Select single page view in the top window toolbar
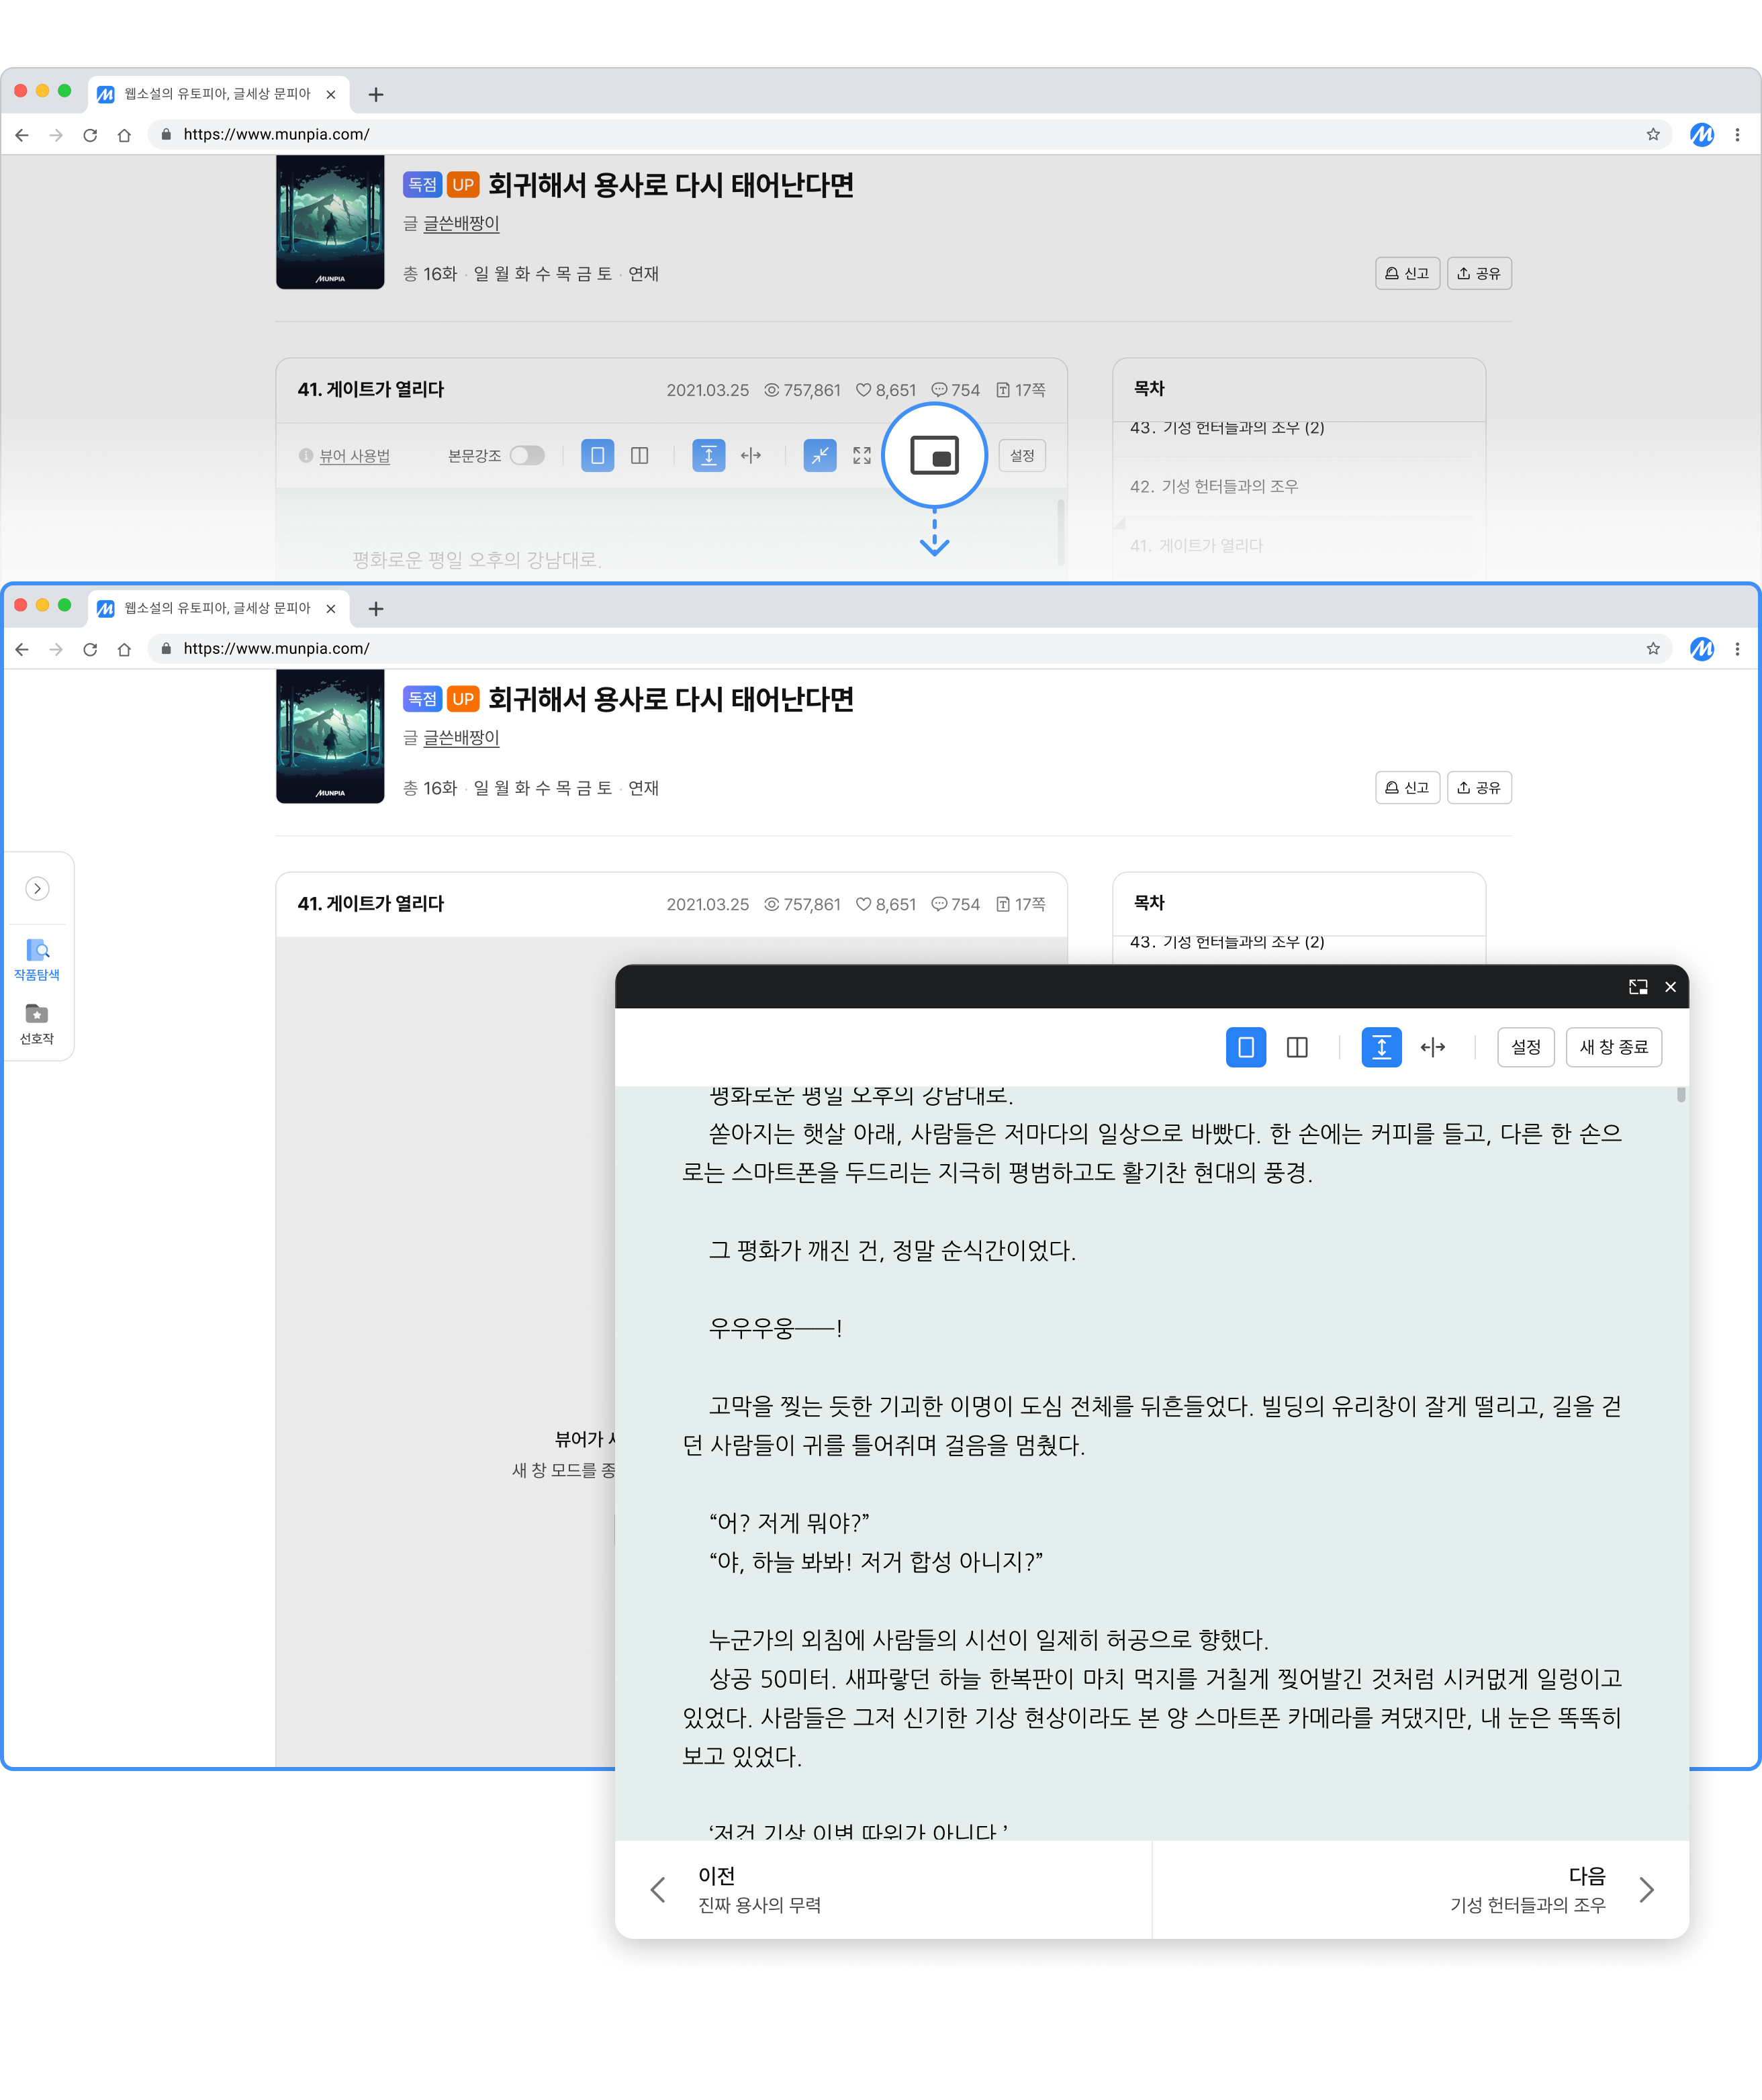The width and height of the screenshot is (1762, 2100). tap(597, 456)
